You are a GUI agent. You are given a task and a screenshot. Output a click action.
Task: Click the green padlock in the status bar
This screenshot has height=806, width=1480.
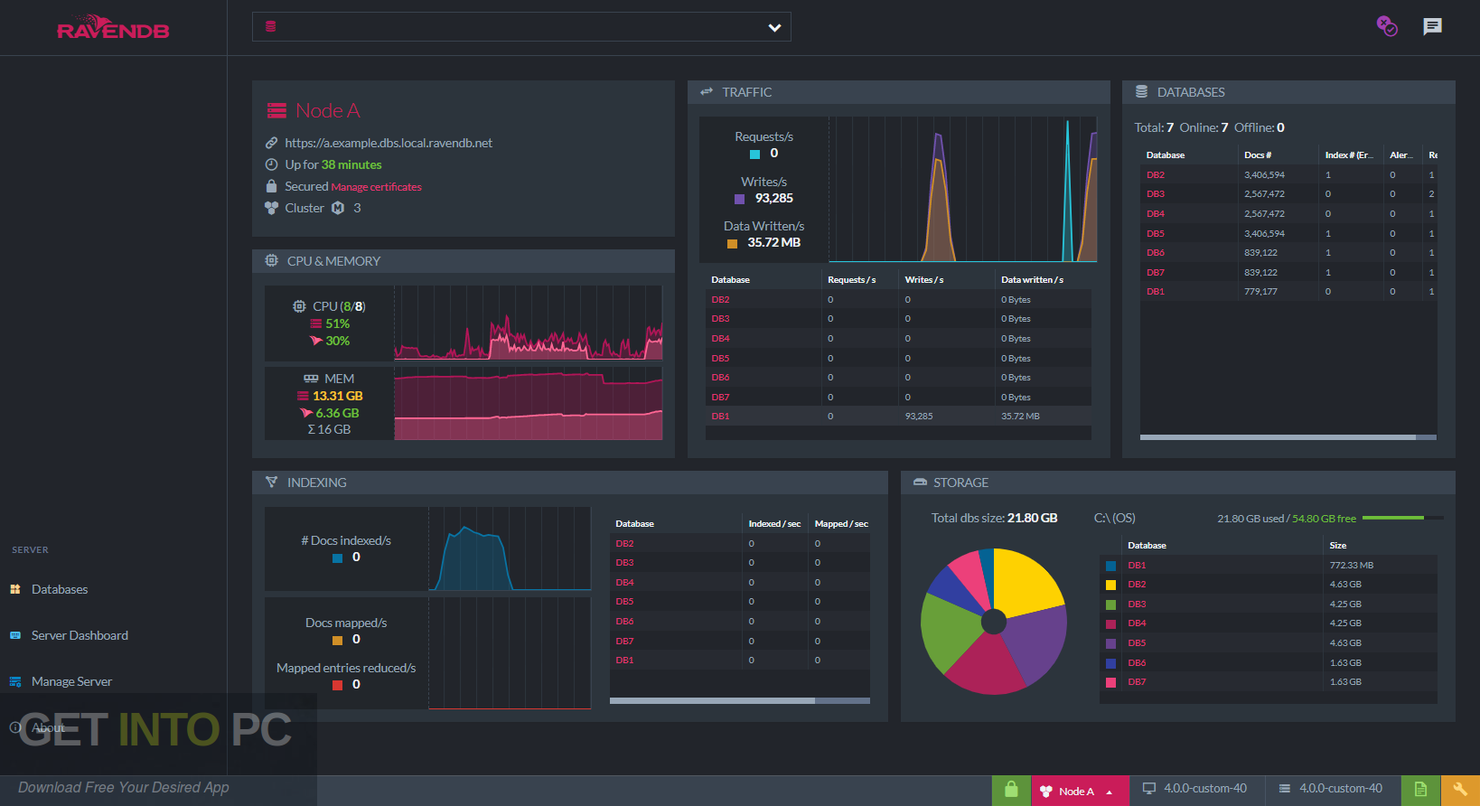pyautogui.click(x=1010, y=789)
